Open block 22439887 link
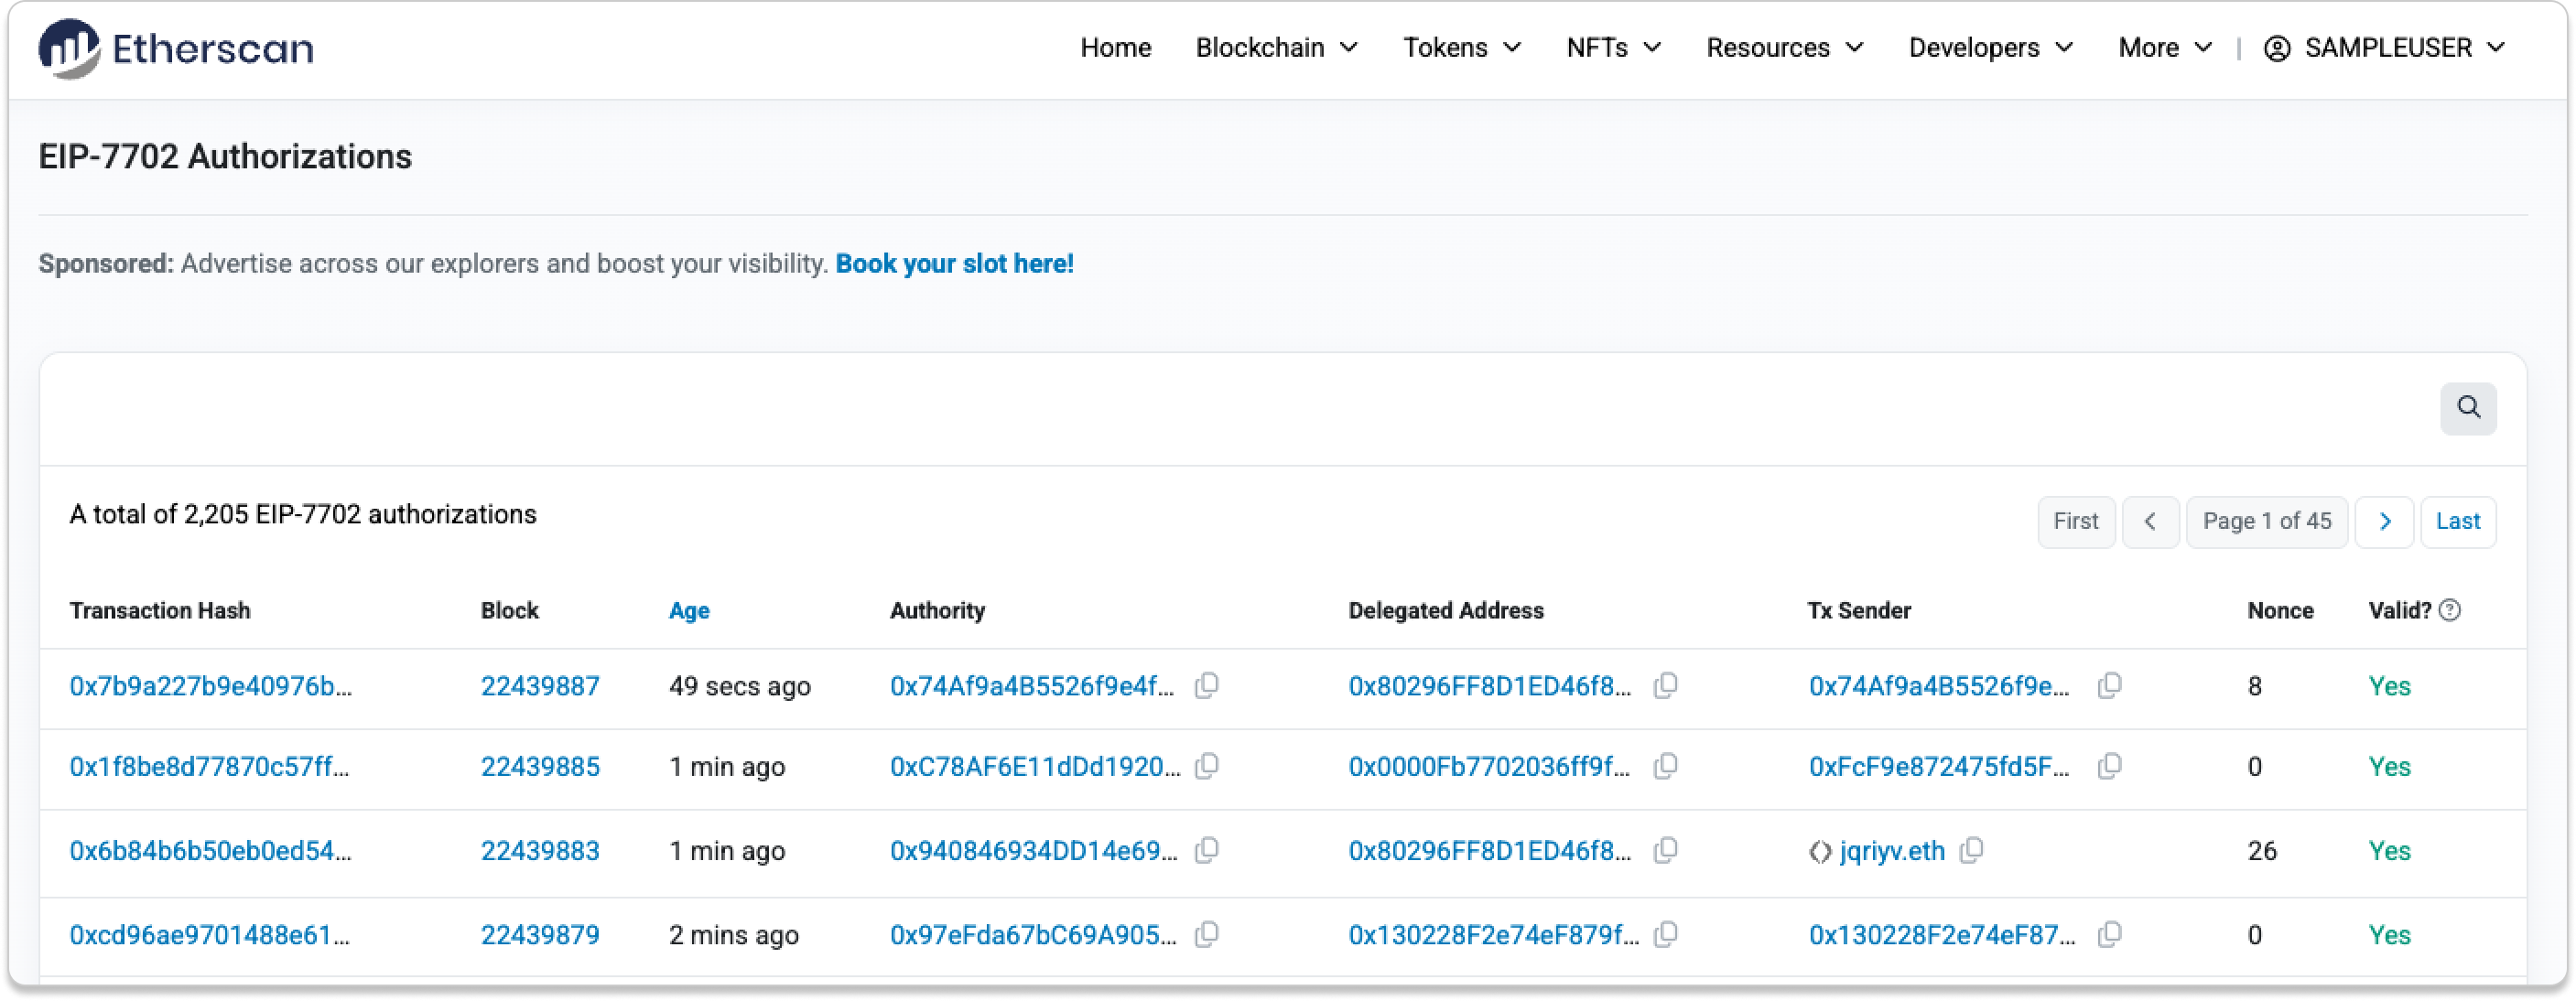 (x=540, y=687)
